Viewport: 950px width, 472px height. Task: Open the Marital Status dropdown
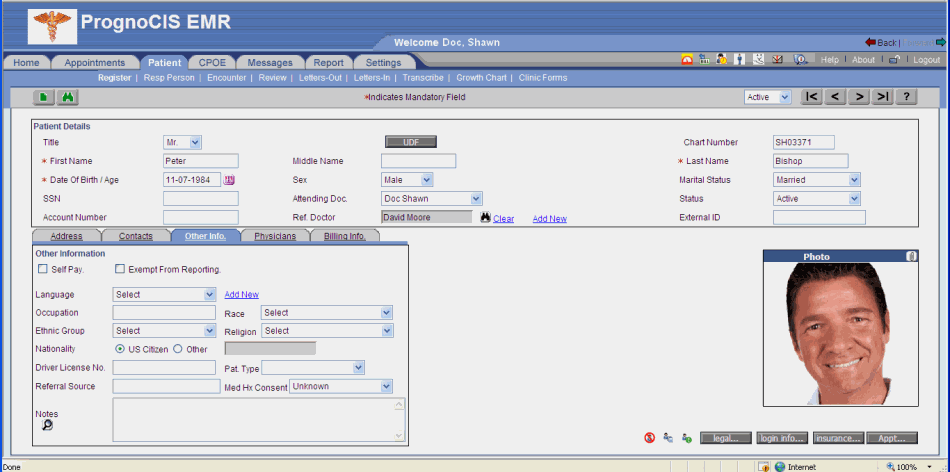pos(817,180)
